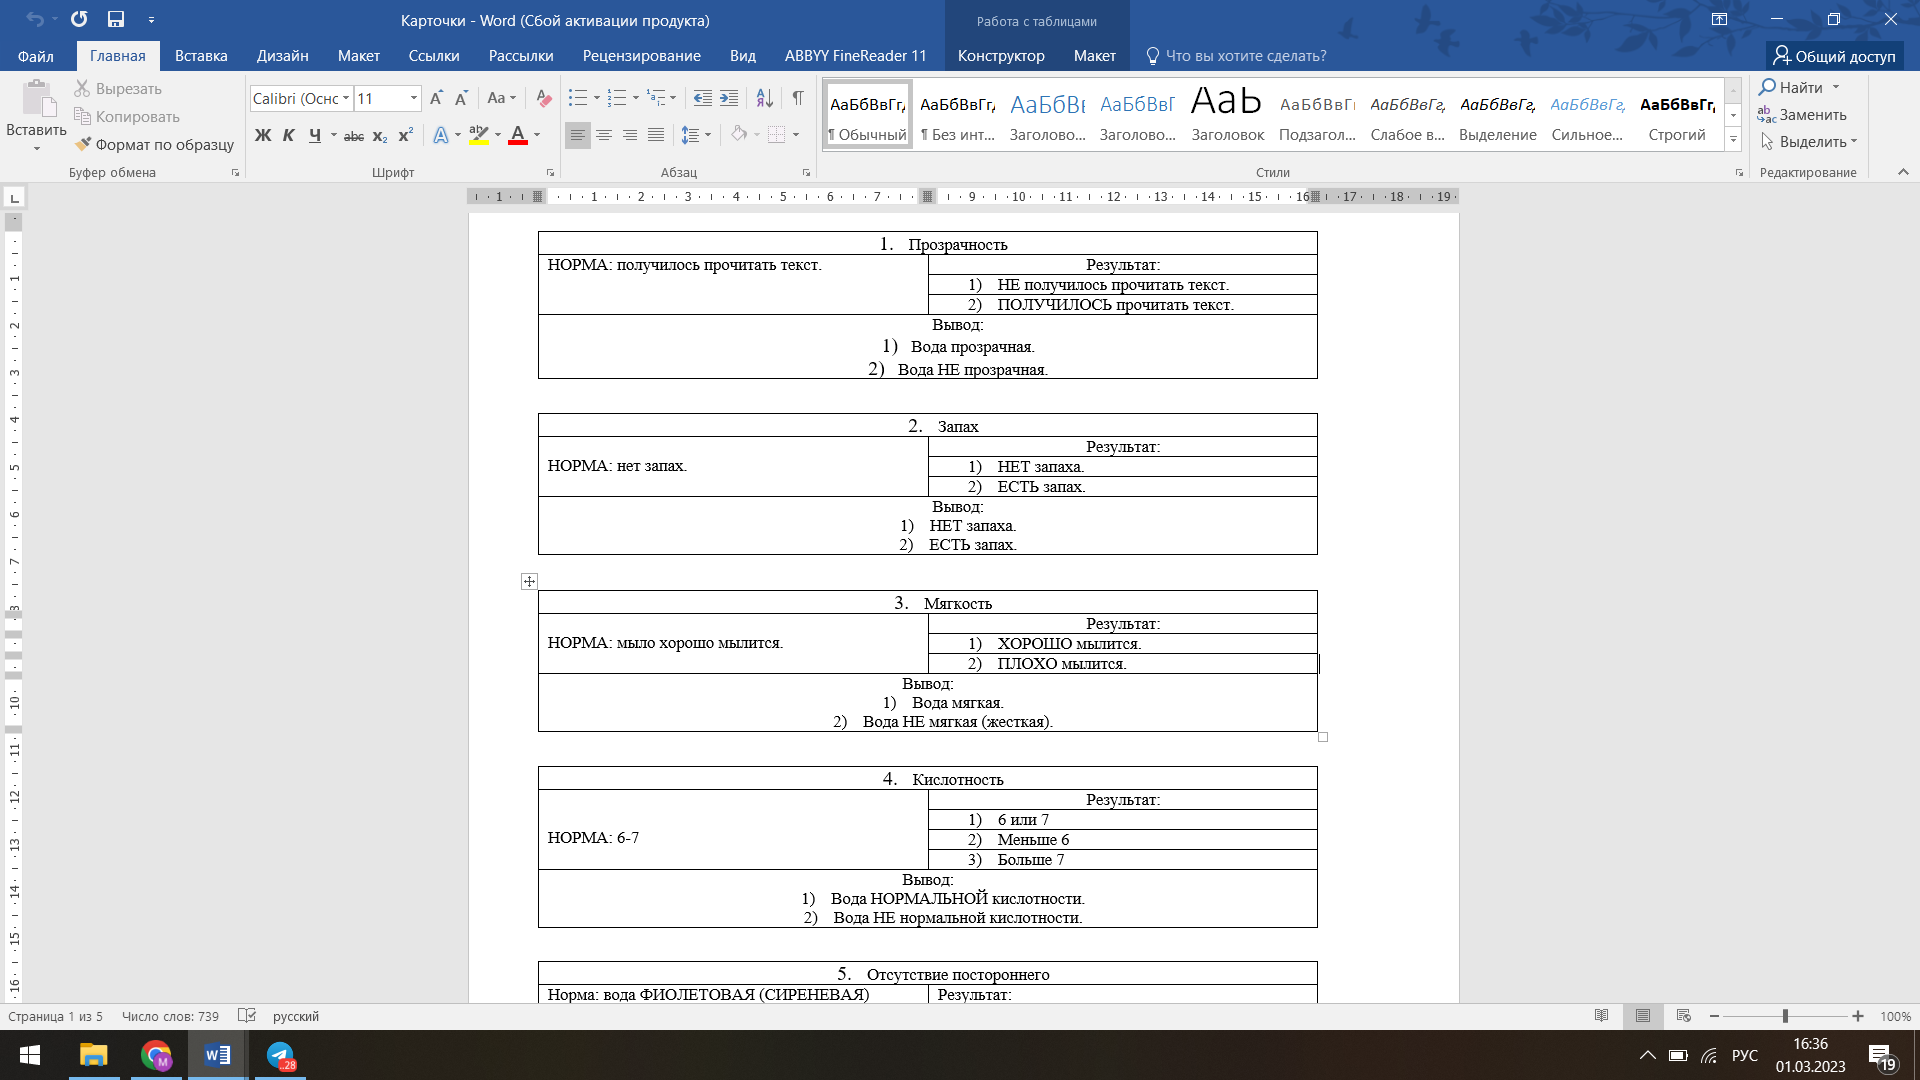Open the font color dropdown arrow
1920x1080 pixels.
click(x=537, y=135)
